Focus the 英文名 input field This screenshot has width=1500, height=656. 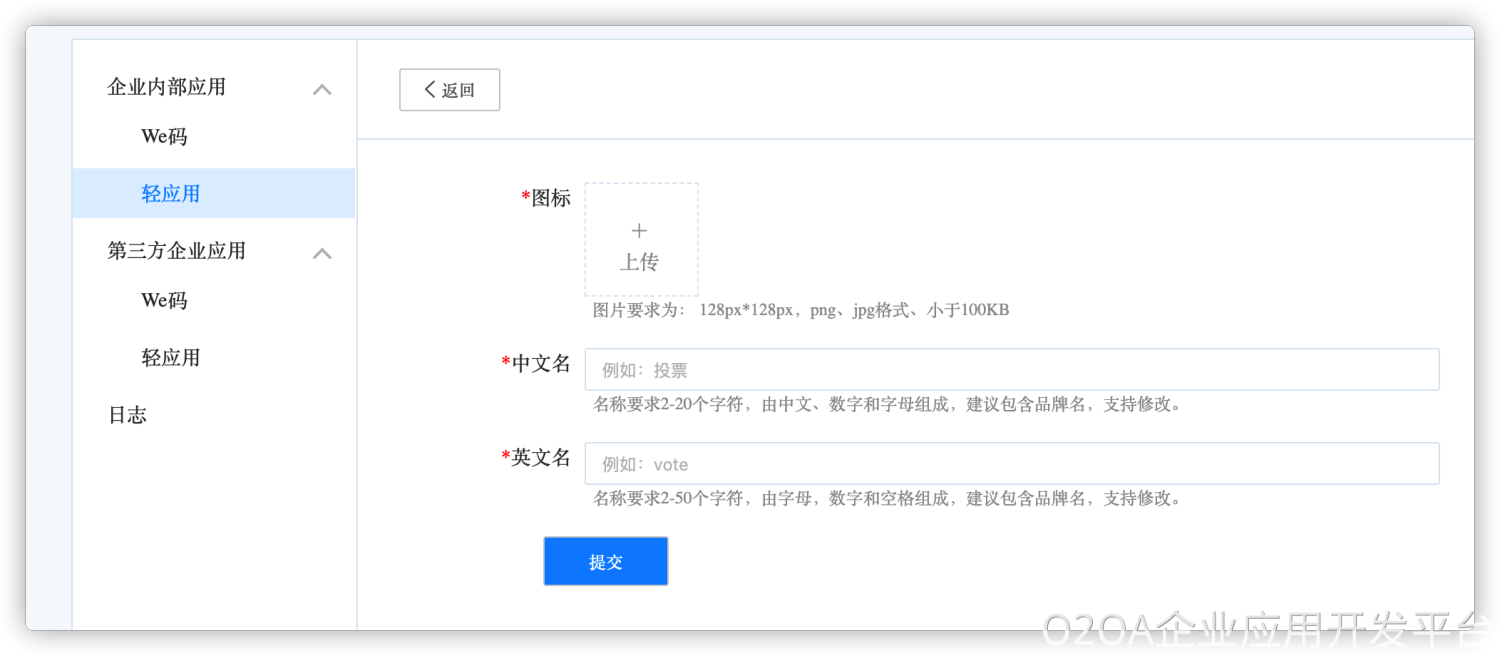1011,464
